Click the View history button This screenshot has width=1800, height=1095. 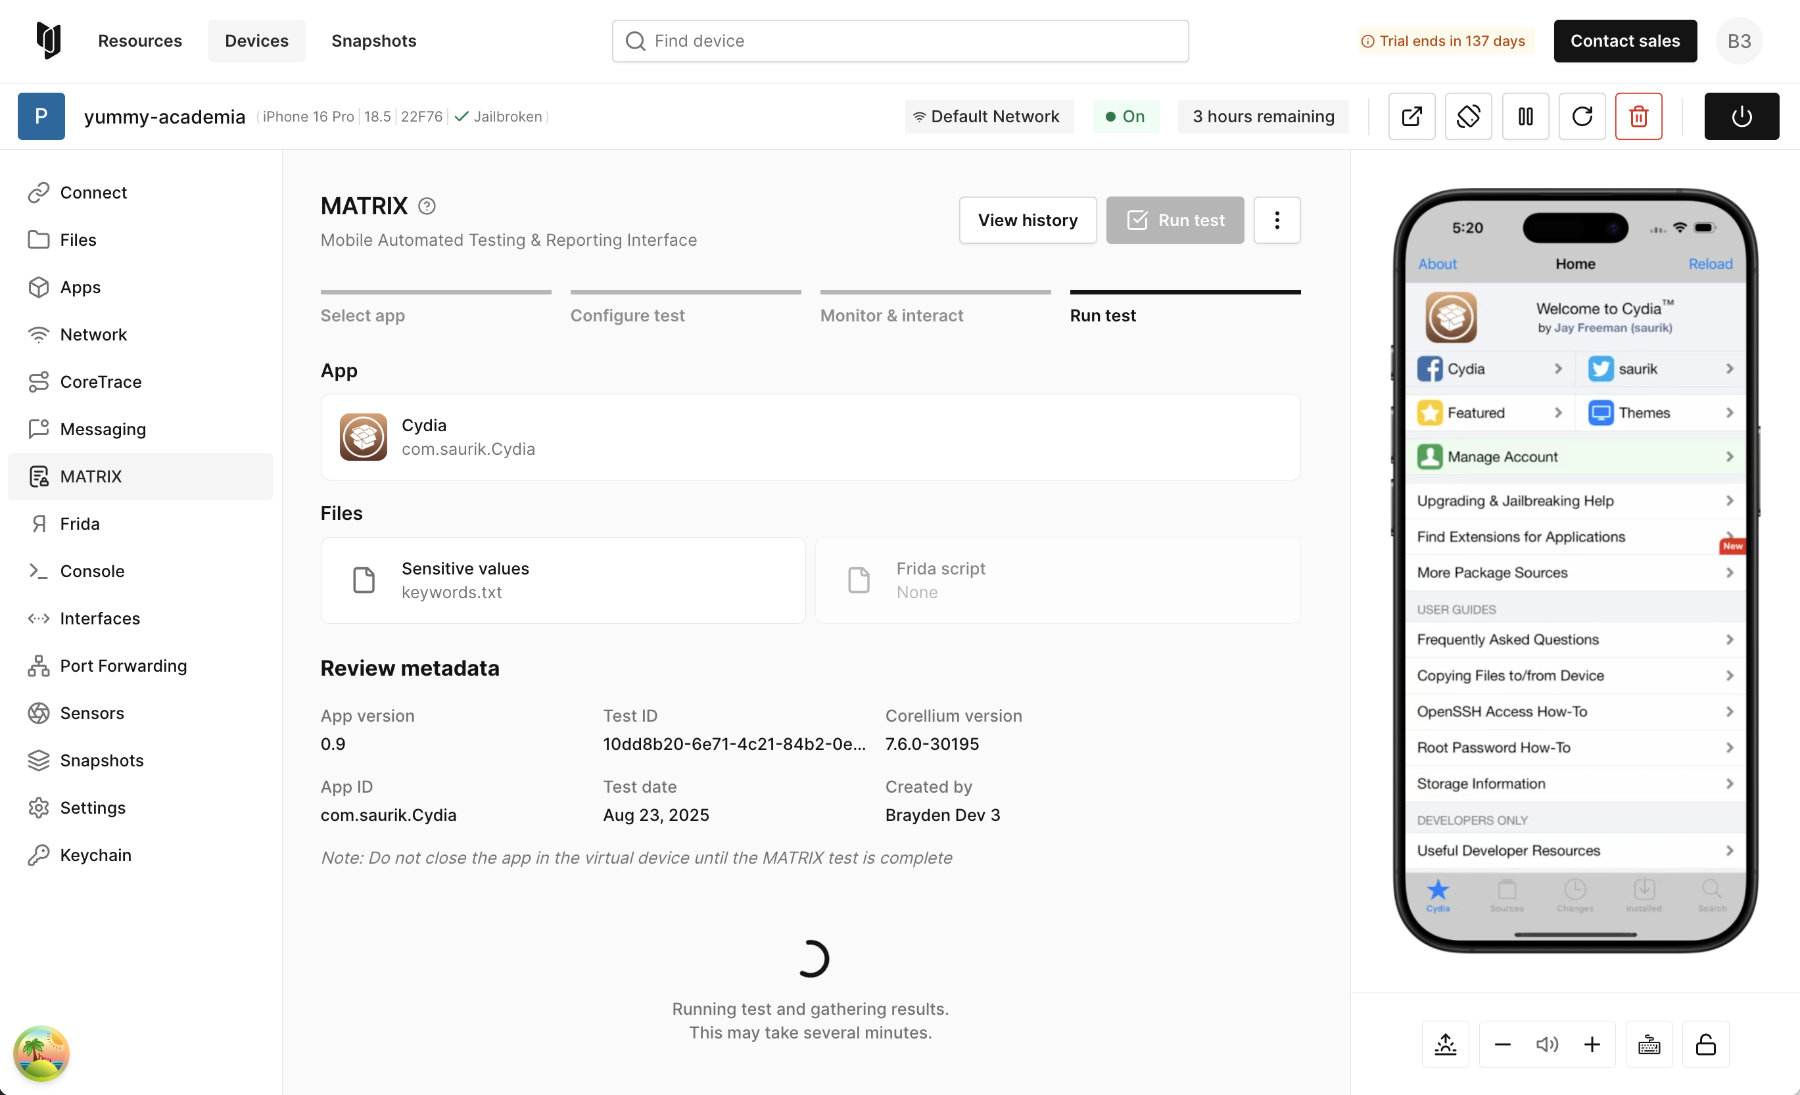pyautogui.click(x=1027, y=220)
